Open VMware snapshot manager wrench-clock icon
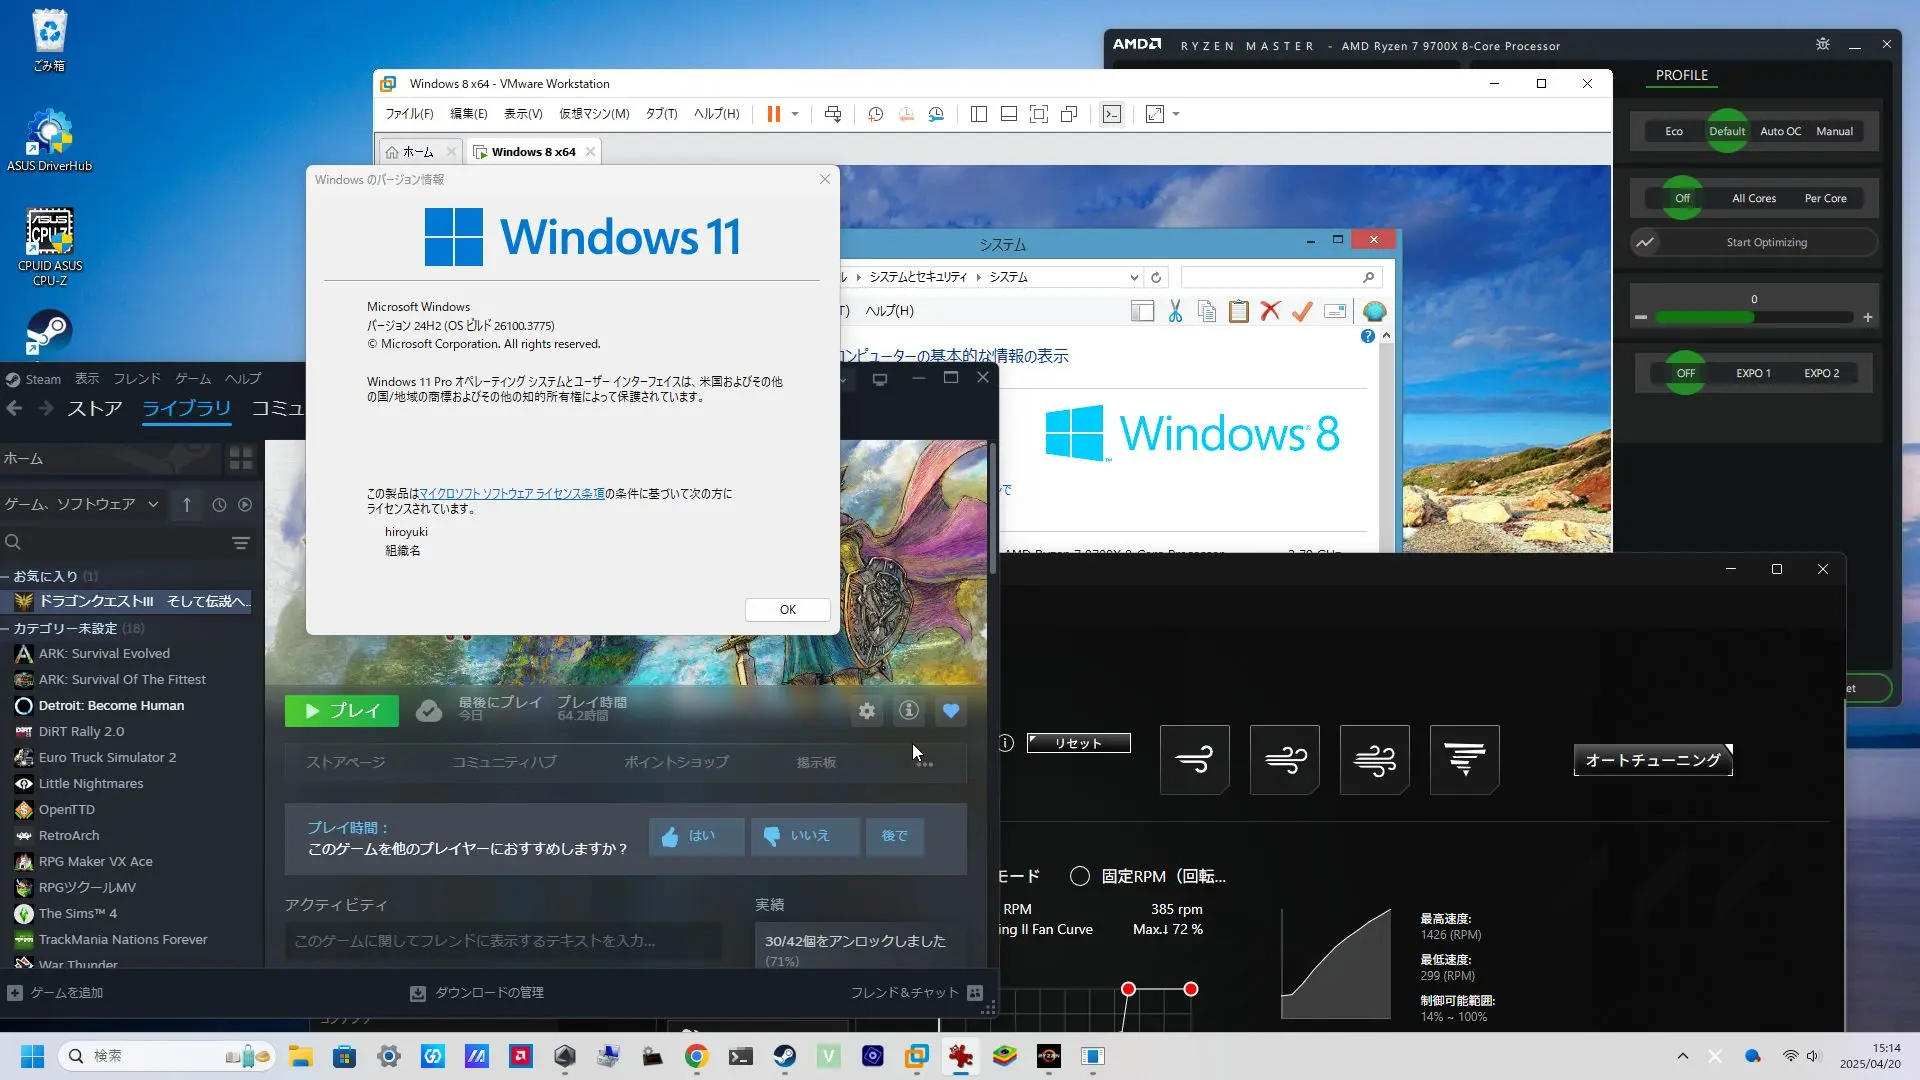 [936, 114]
